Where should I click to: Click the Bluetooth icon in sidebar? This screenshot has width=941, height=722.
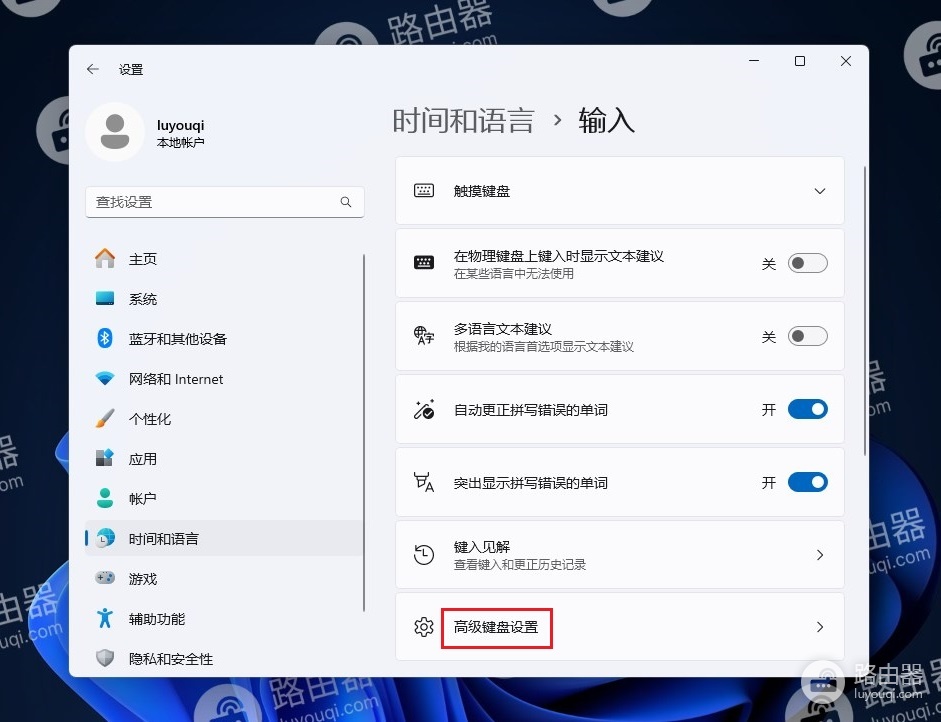[x=105, y=338]
